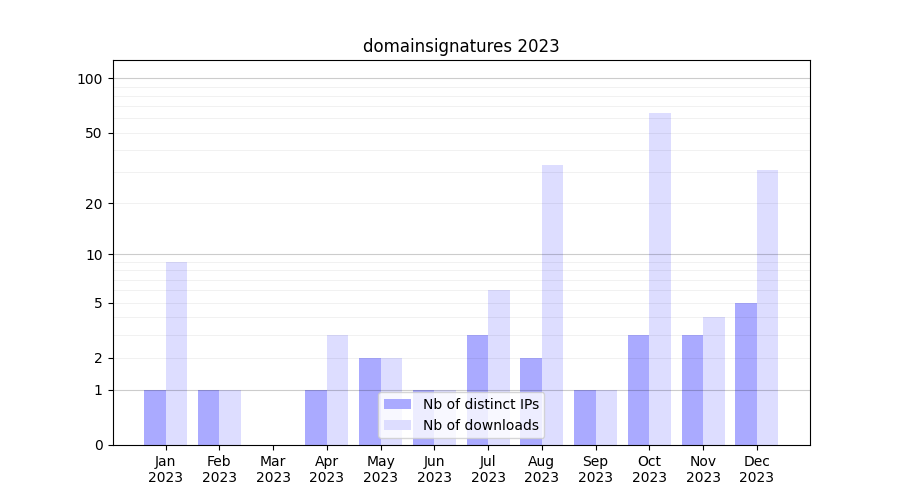Click the "20" y-axis tick label

tap(94, 204)
